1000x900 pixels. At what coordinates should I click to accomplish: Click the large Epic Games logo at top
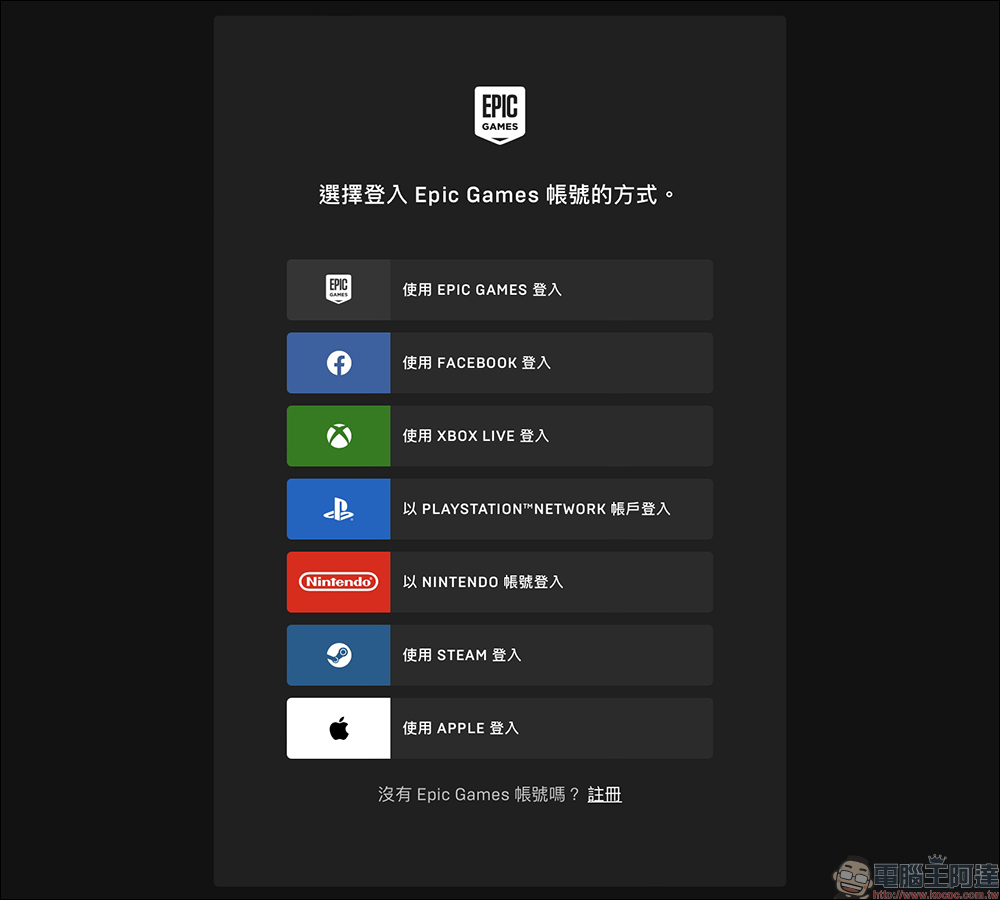[x=500, y=115]
